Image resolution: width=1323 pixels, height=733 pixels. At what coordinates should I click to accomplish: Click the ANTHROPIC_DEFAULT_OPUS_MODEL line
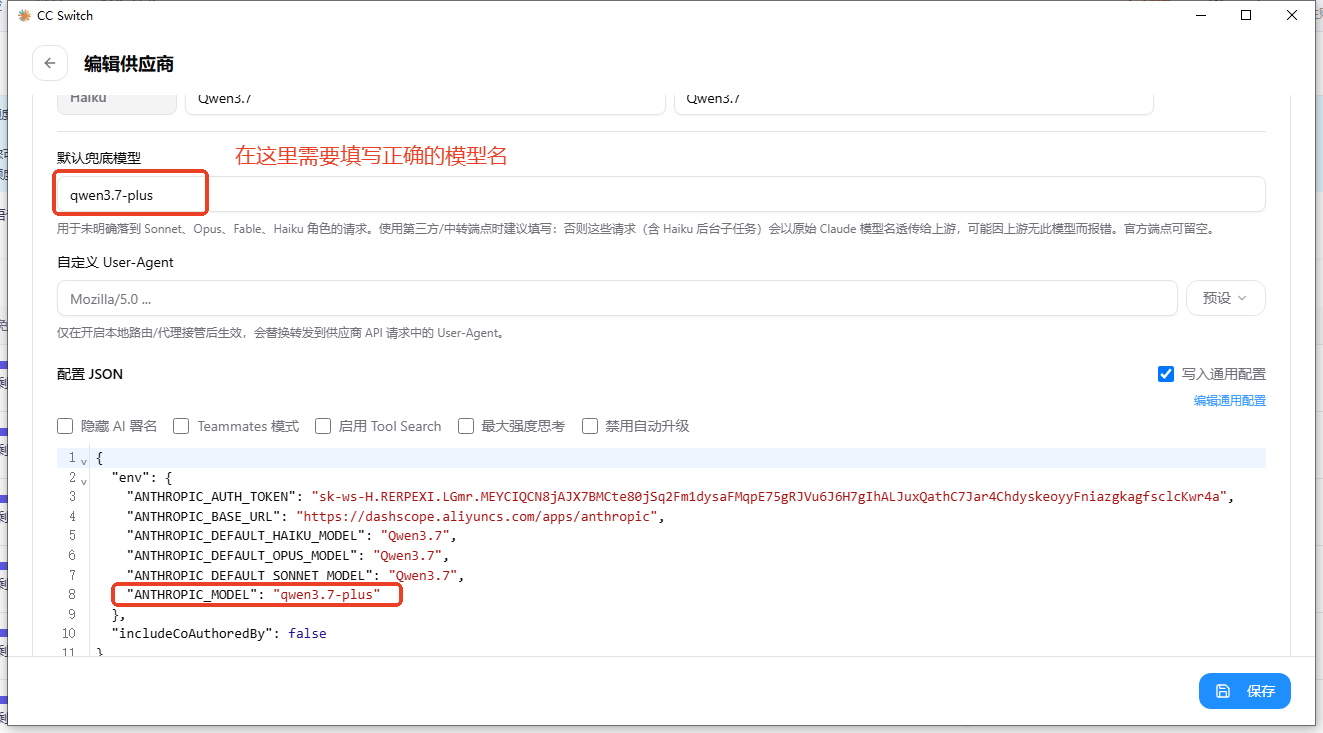287,555
